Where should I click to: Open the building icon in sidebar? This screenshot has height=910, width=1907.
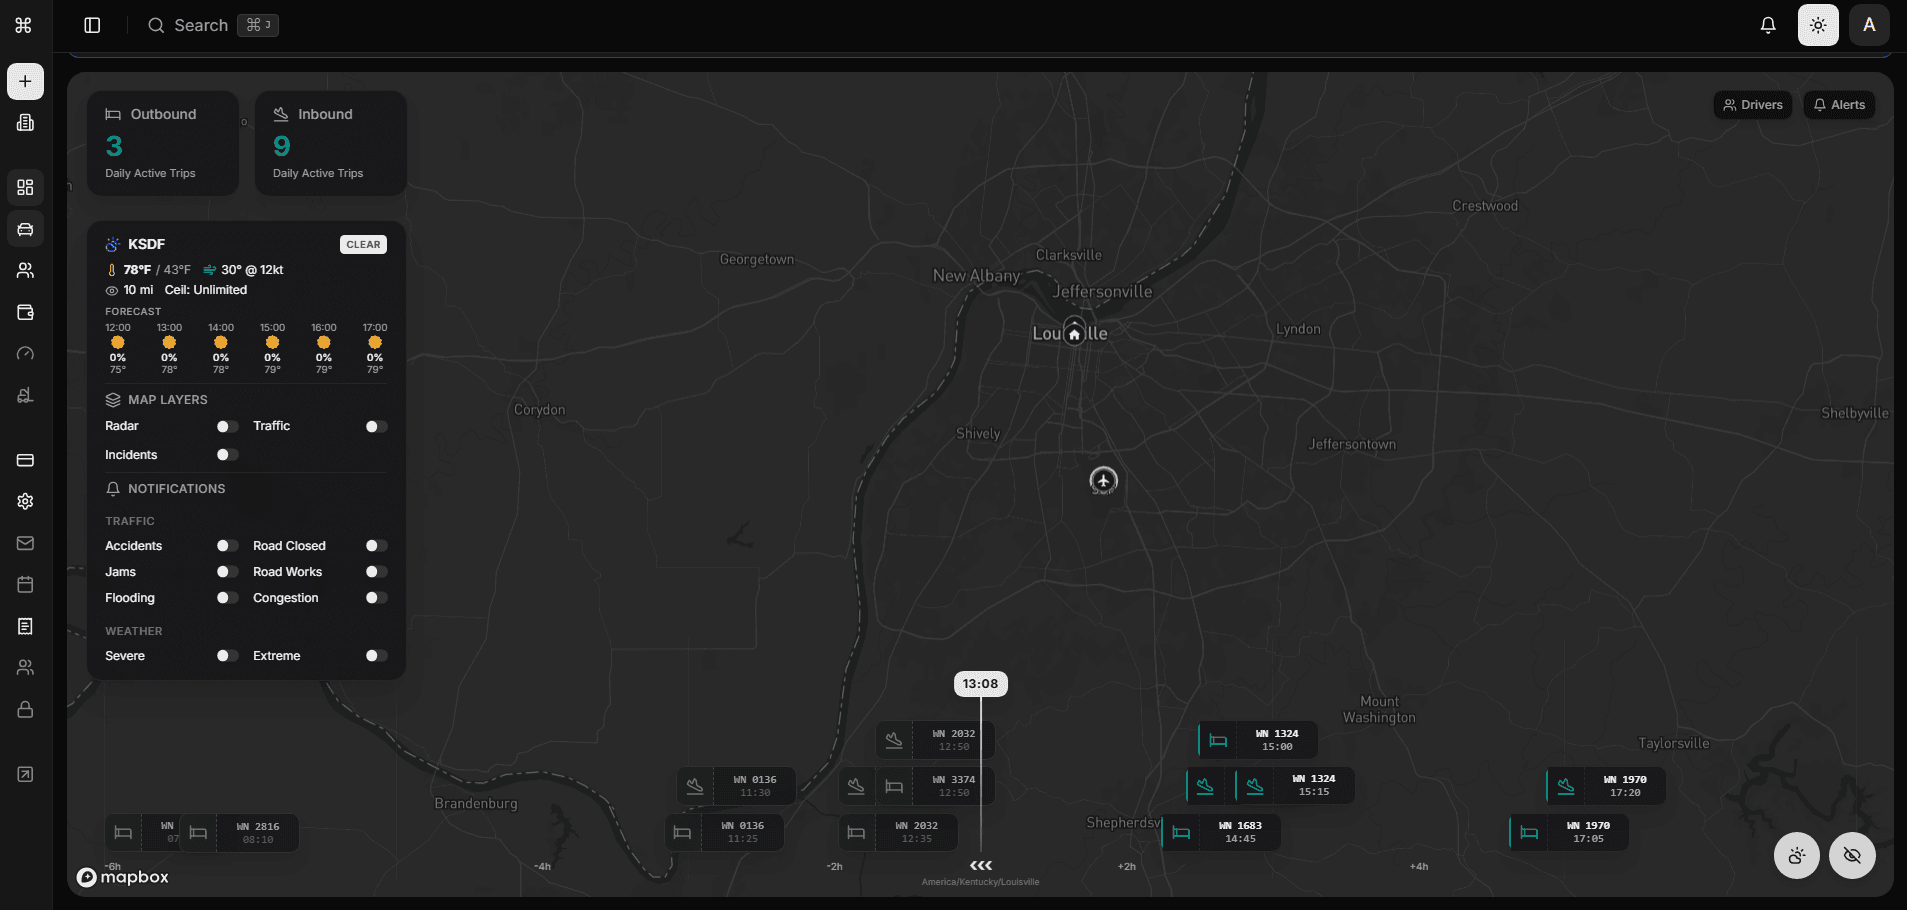[25, 123]
